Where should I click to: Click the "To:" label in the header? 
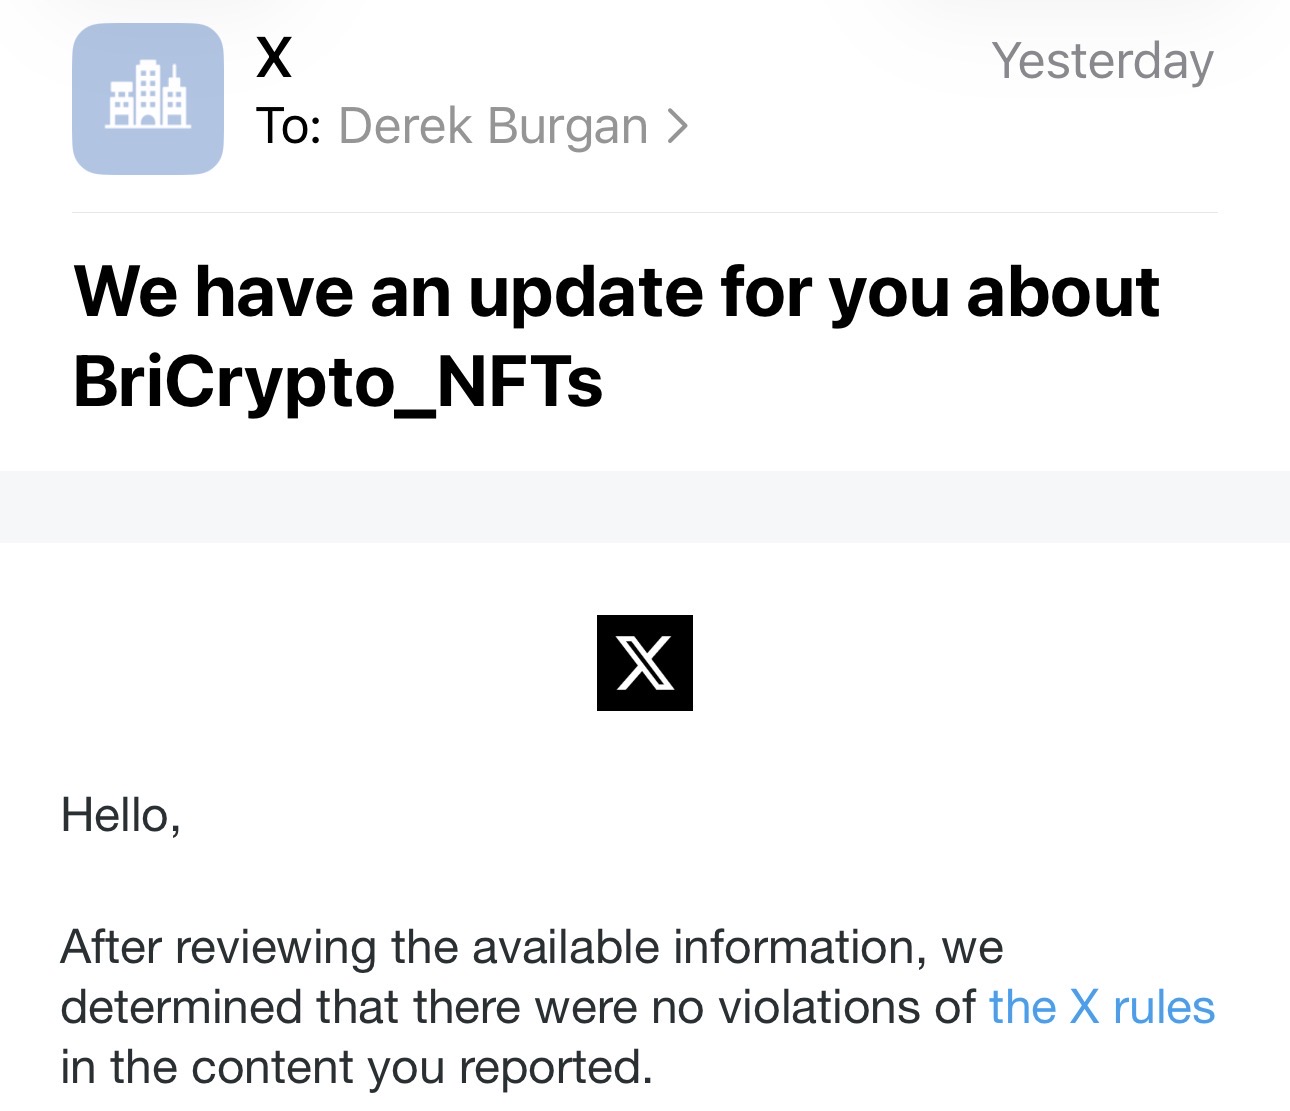289,126
